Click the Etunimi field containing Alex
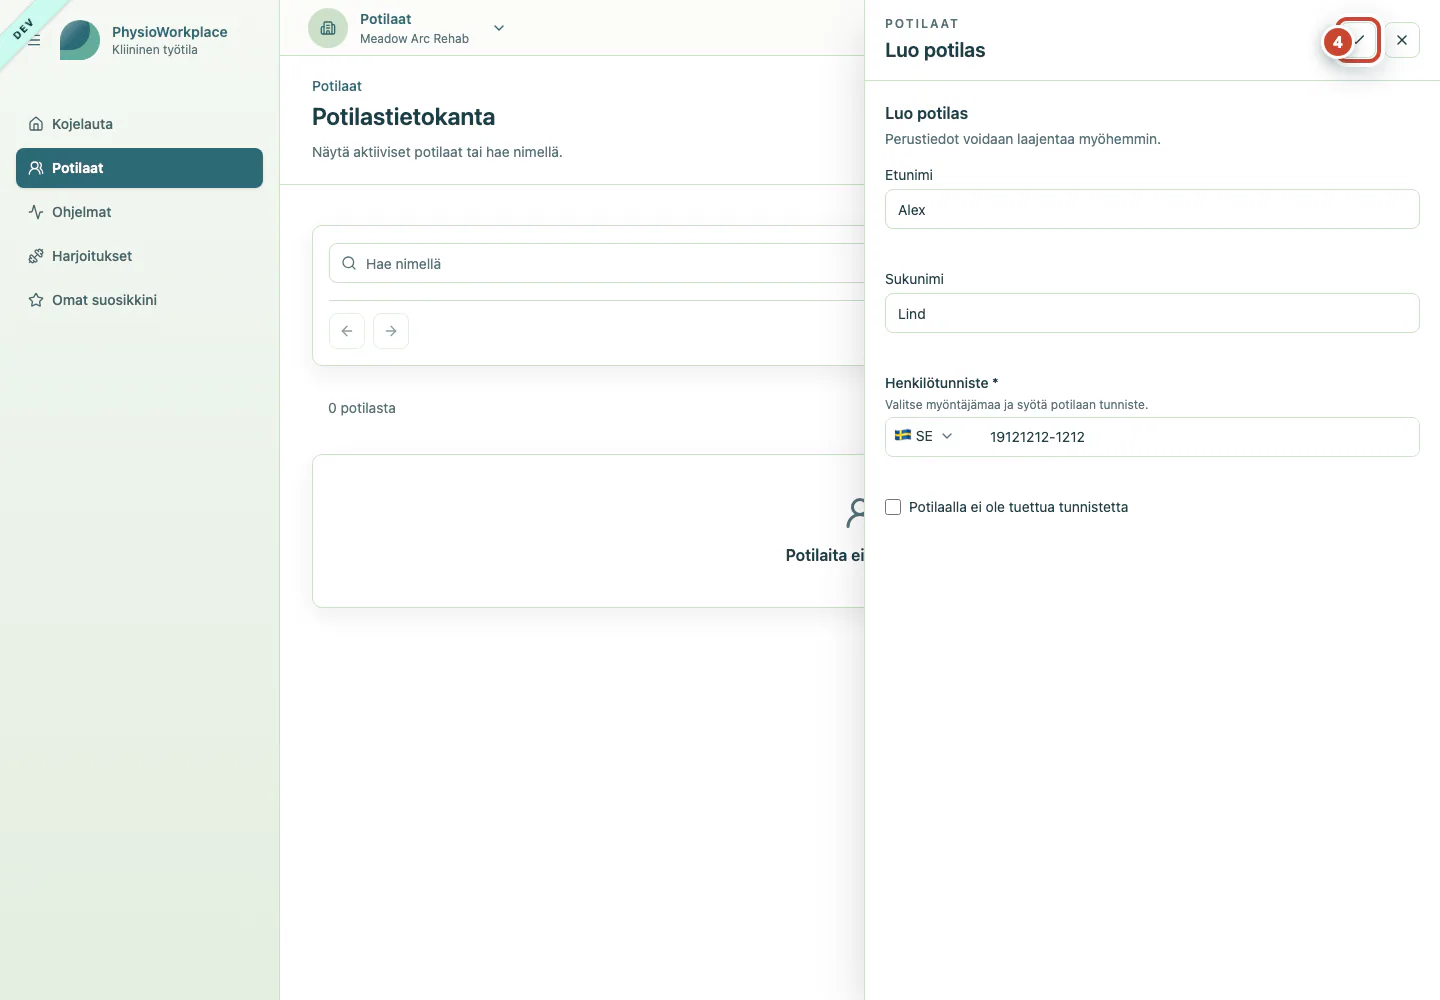The image size is (1440, 1000). click(x=1152, y=209)
